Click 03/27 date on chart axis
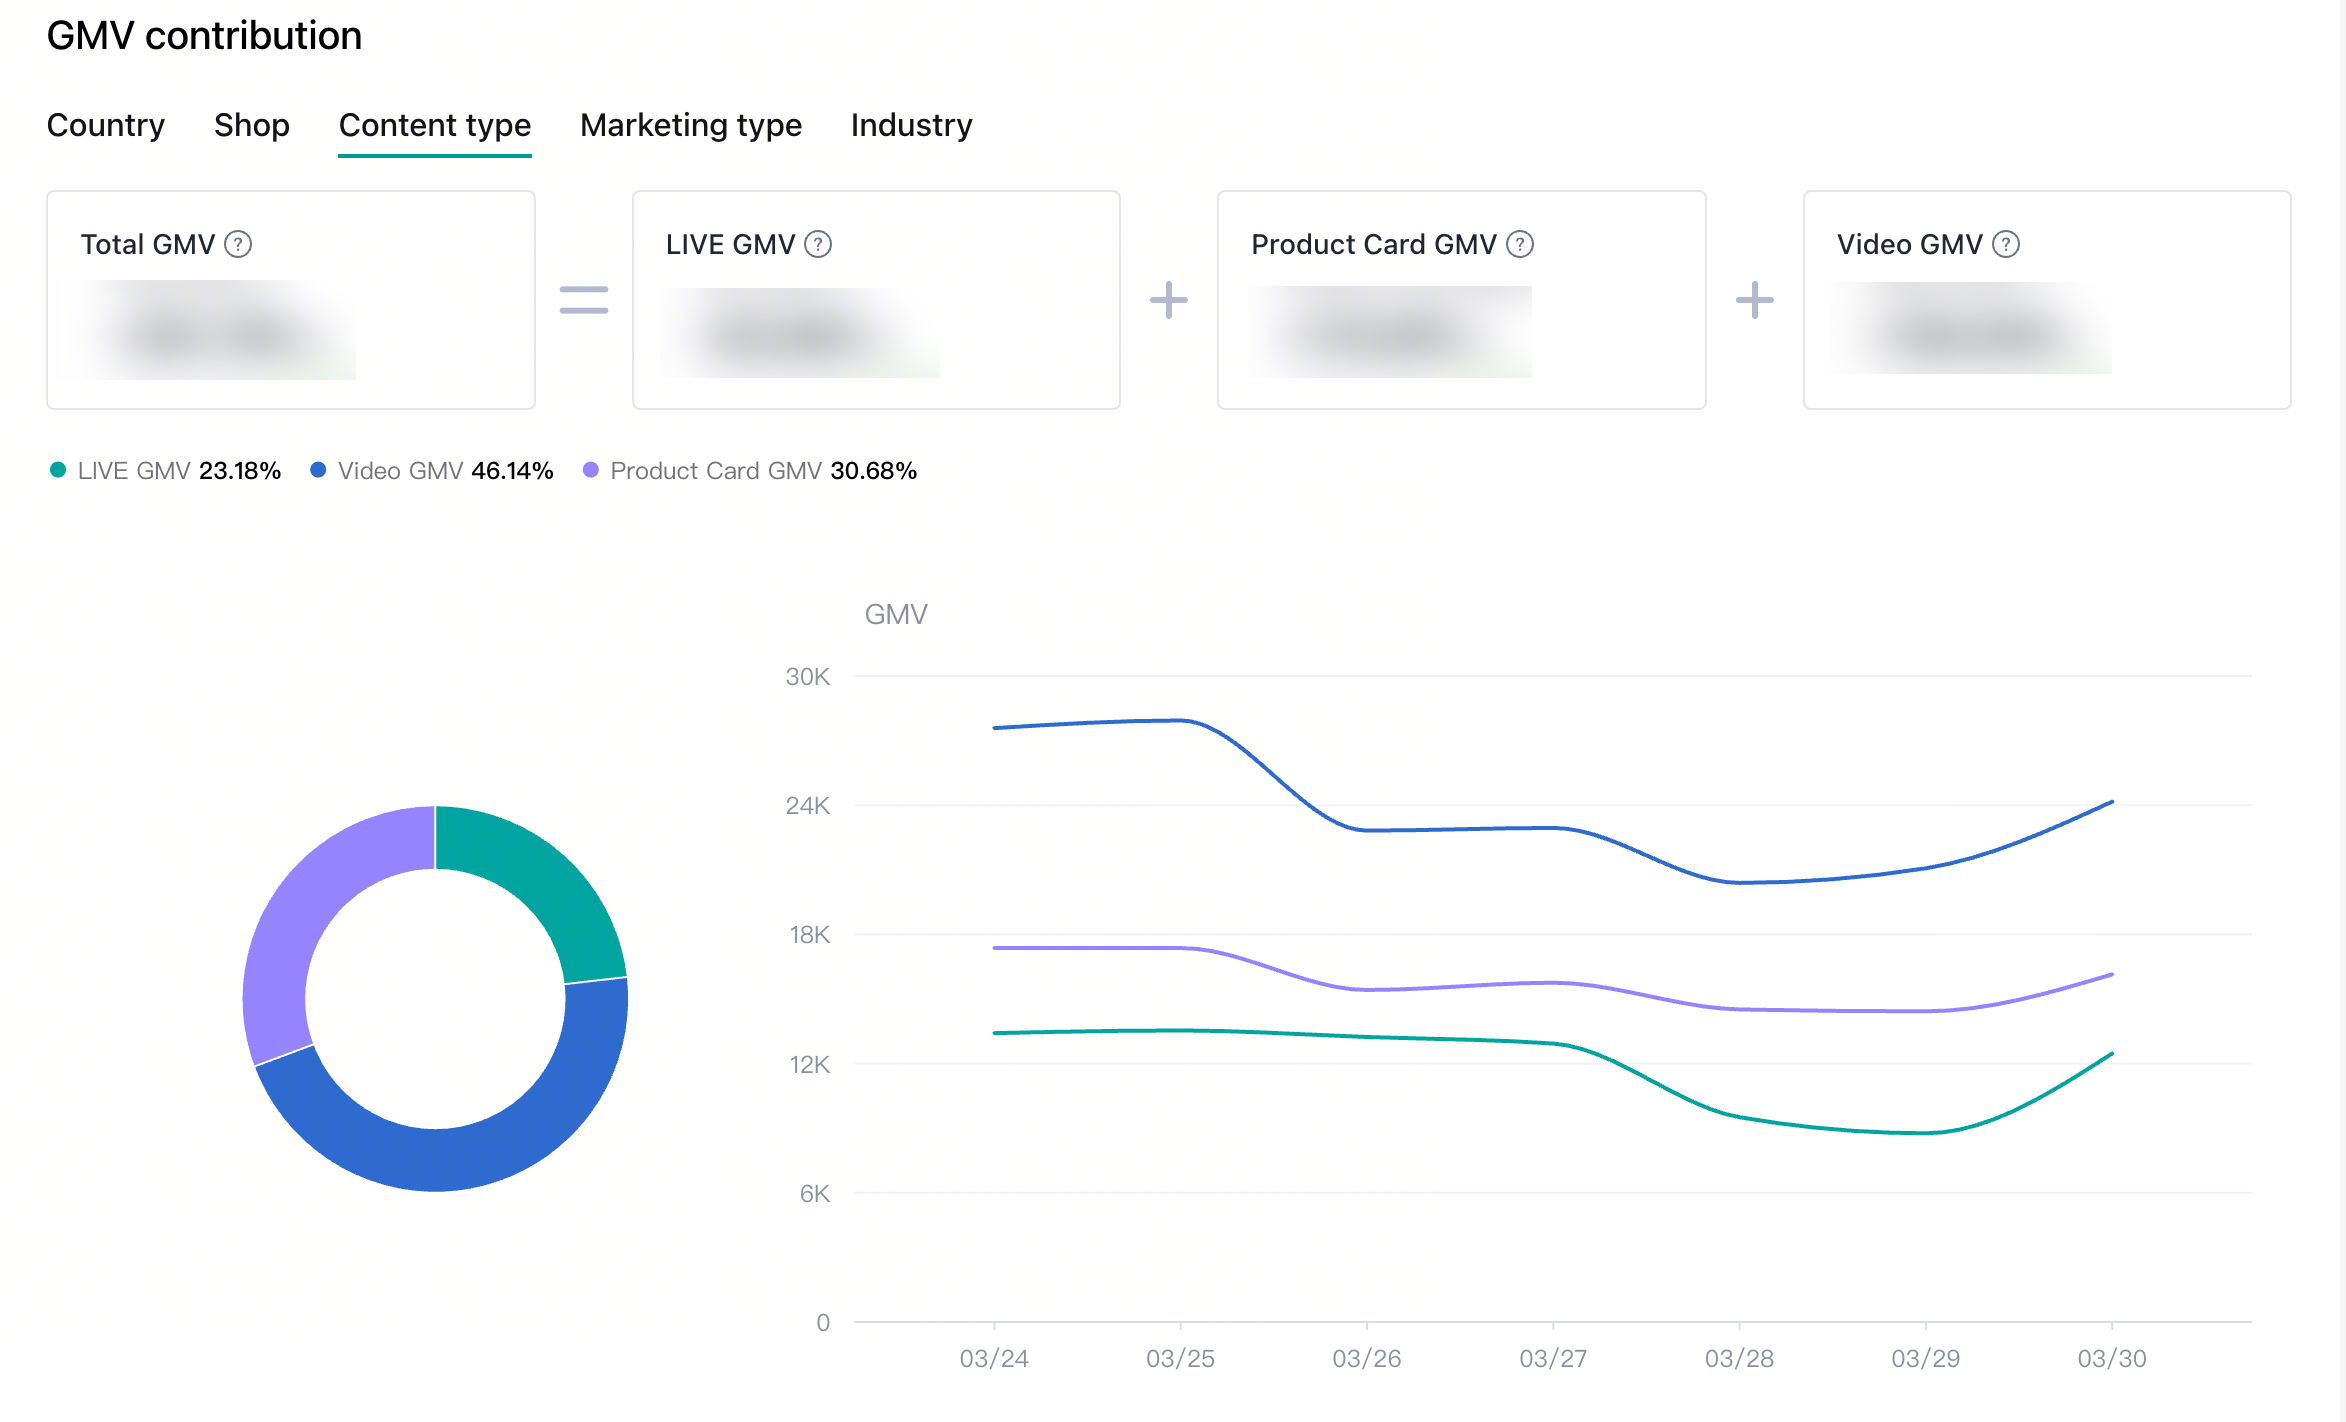Screen dimensions: 2346x1422 (x=1552, y=1358)
